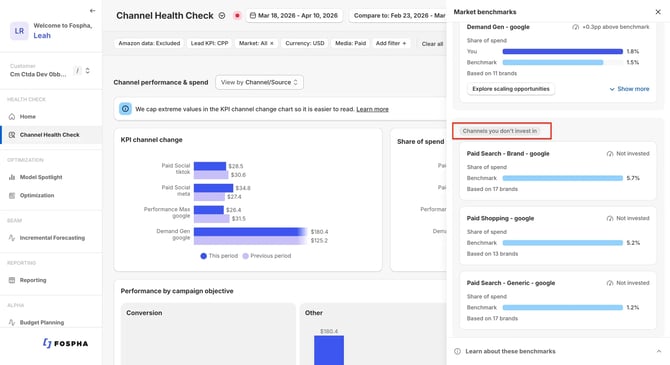670x365 pixels.
Task: Click Demand Gen Benchmark 1.5% bar
Action: [553, 62]
